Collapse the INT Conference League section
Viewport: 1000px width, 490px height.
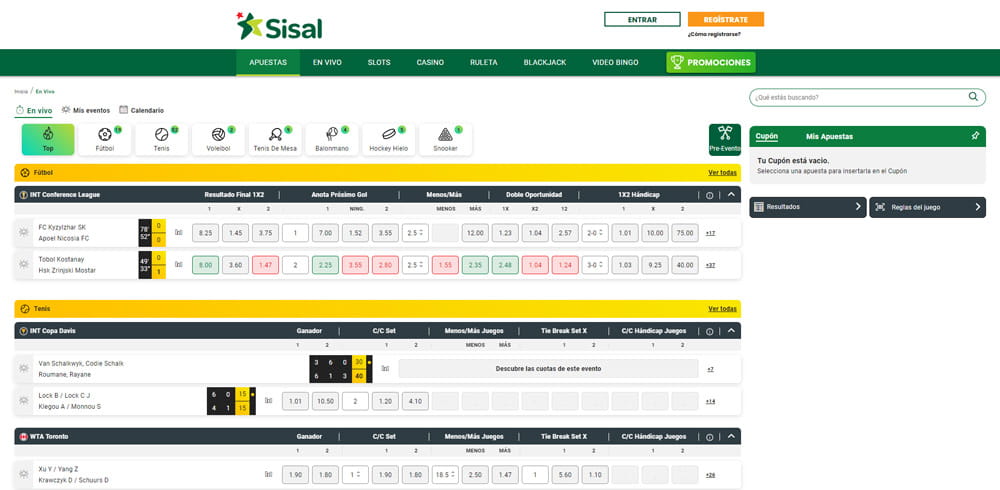click(x=731, y=195)
